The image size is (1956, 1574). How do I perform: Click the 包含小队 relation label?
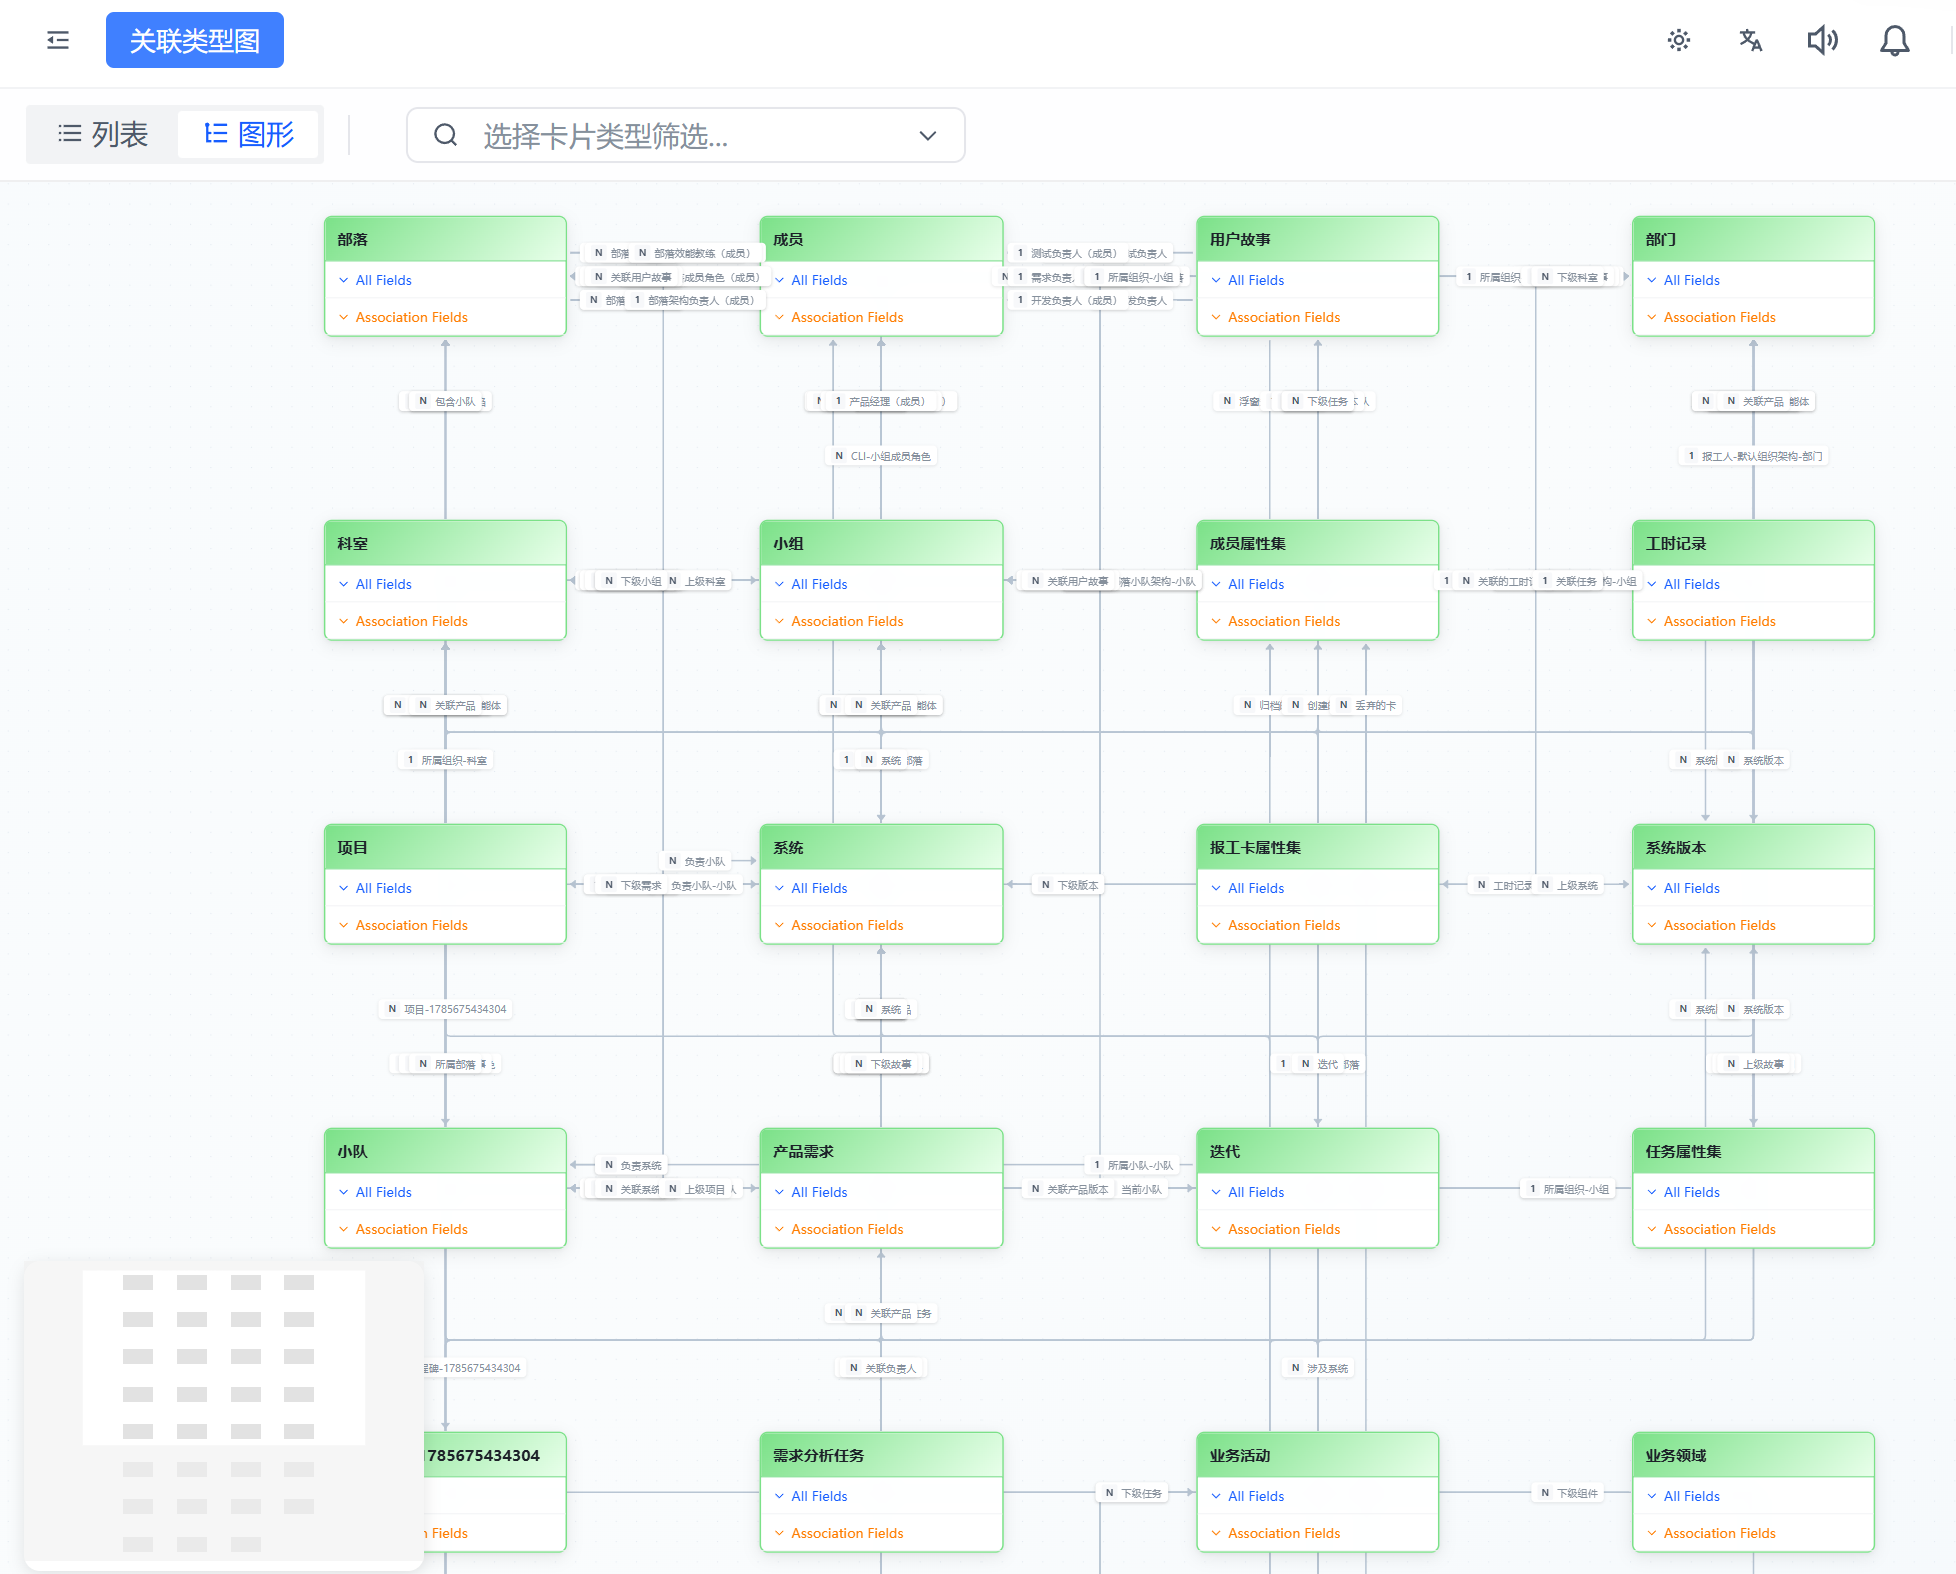point(447,401)
